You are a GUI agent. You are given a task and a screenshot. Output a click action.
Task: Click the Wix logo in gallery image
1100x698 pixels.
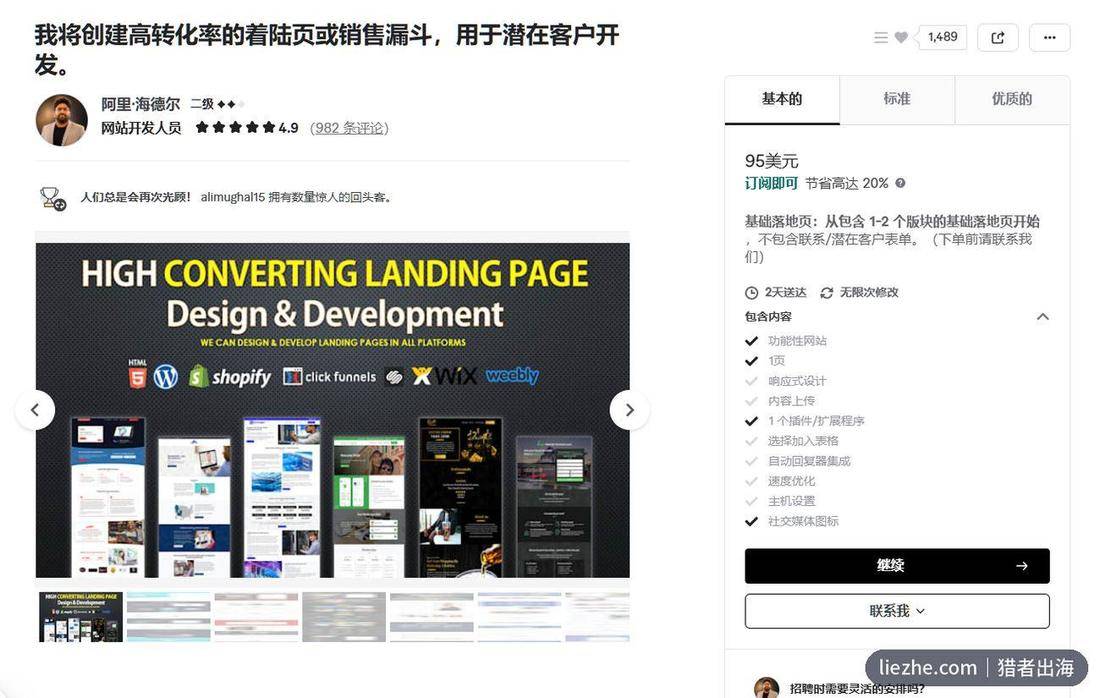click(x=445, y=376)
